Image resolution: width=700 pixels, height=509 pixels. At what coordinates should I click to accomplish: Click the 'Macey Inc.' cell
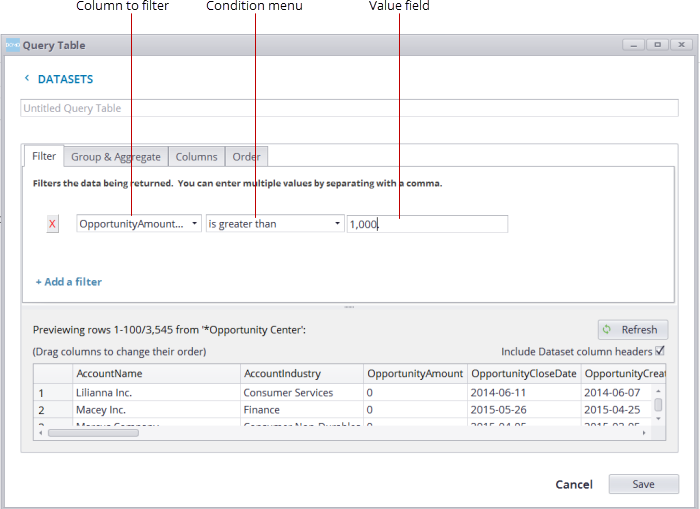tap(156, 410)
